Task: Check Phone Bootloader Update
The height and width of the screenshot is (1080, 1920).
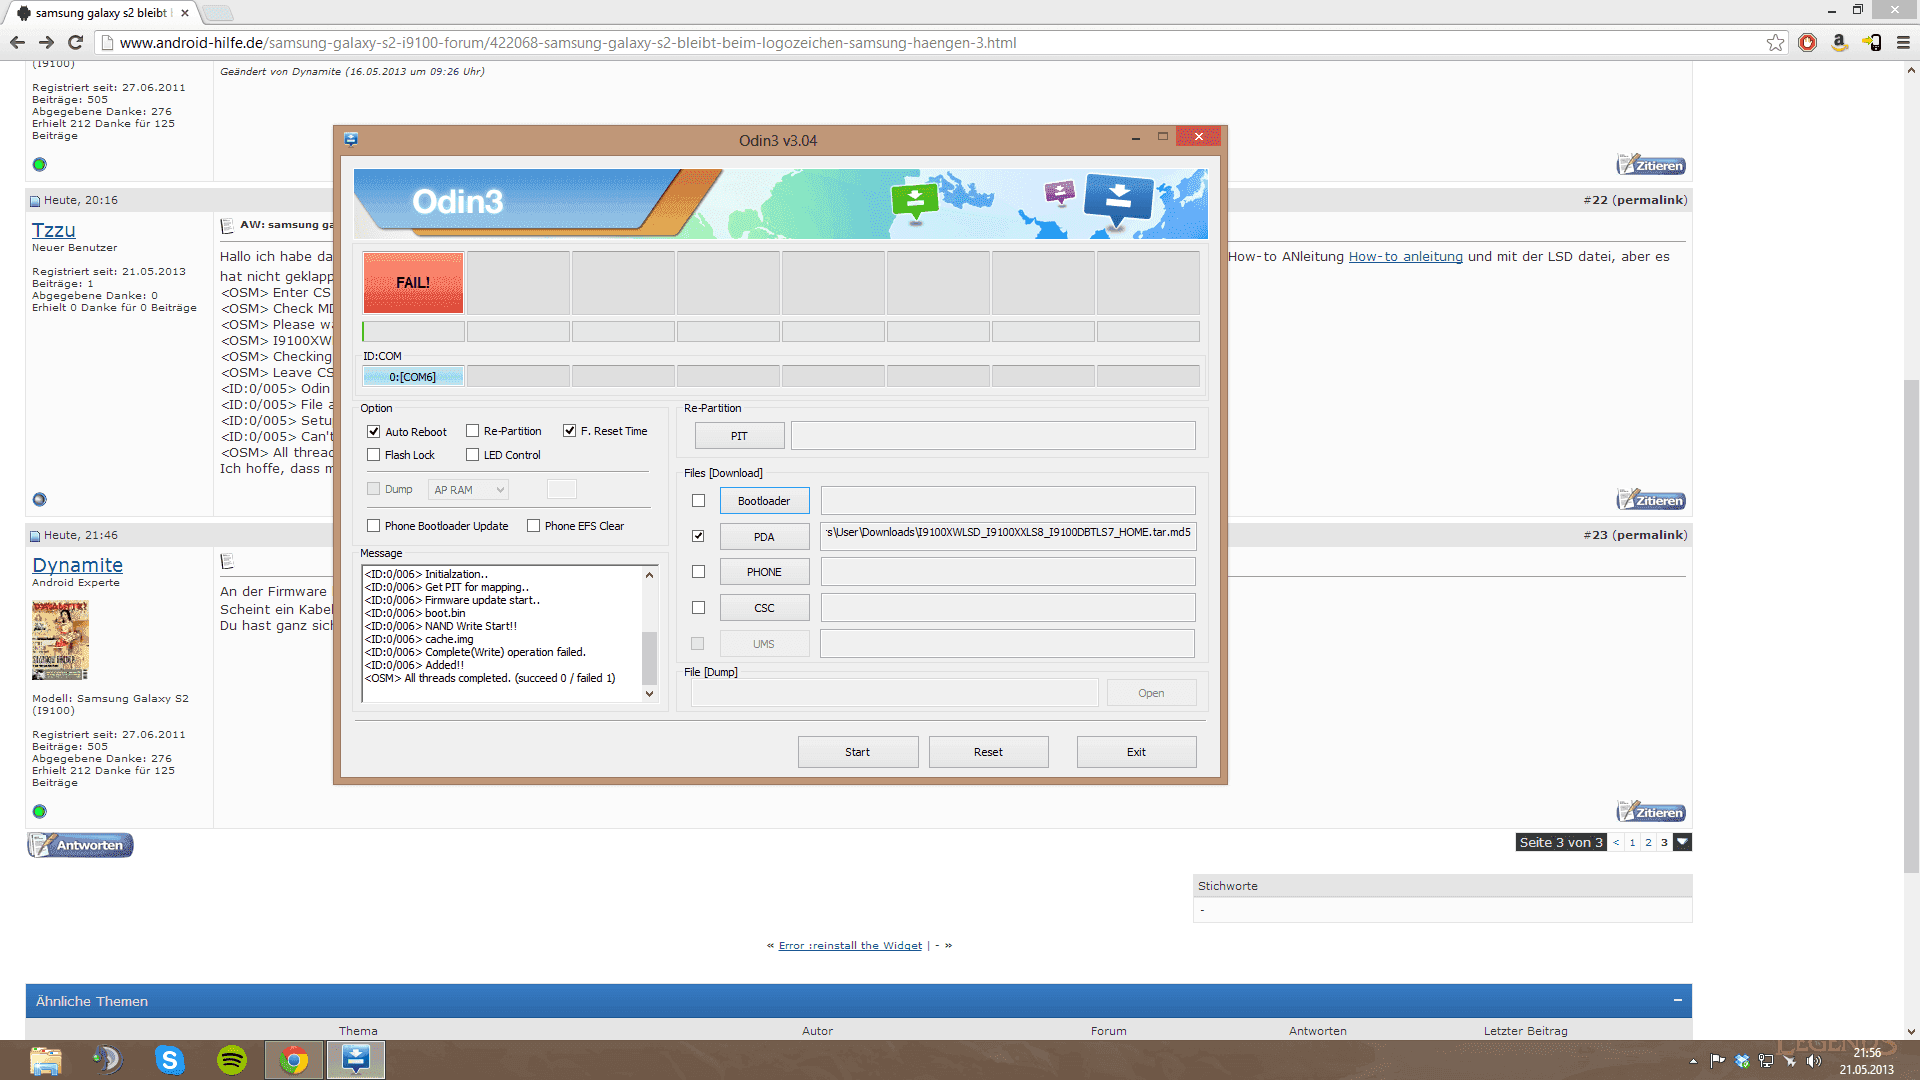Action: point(374,526)
